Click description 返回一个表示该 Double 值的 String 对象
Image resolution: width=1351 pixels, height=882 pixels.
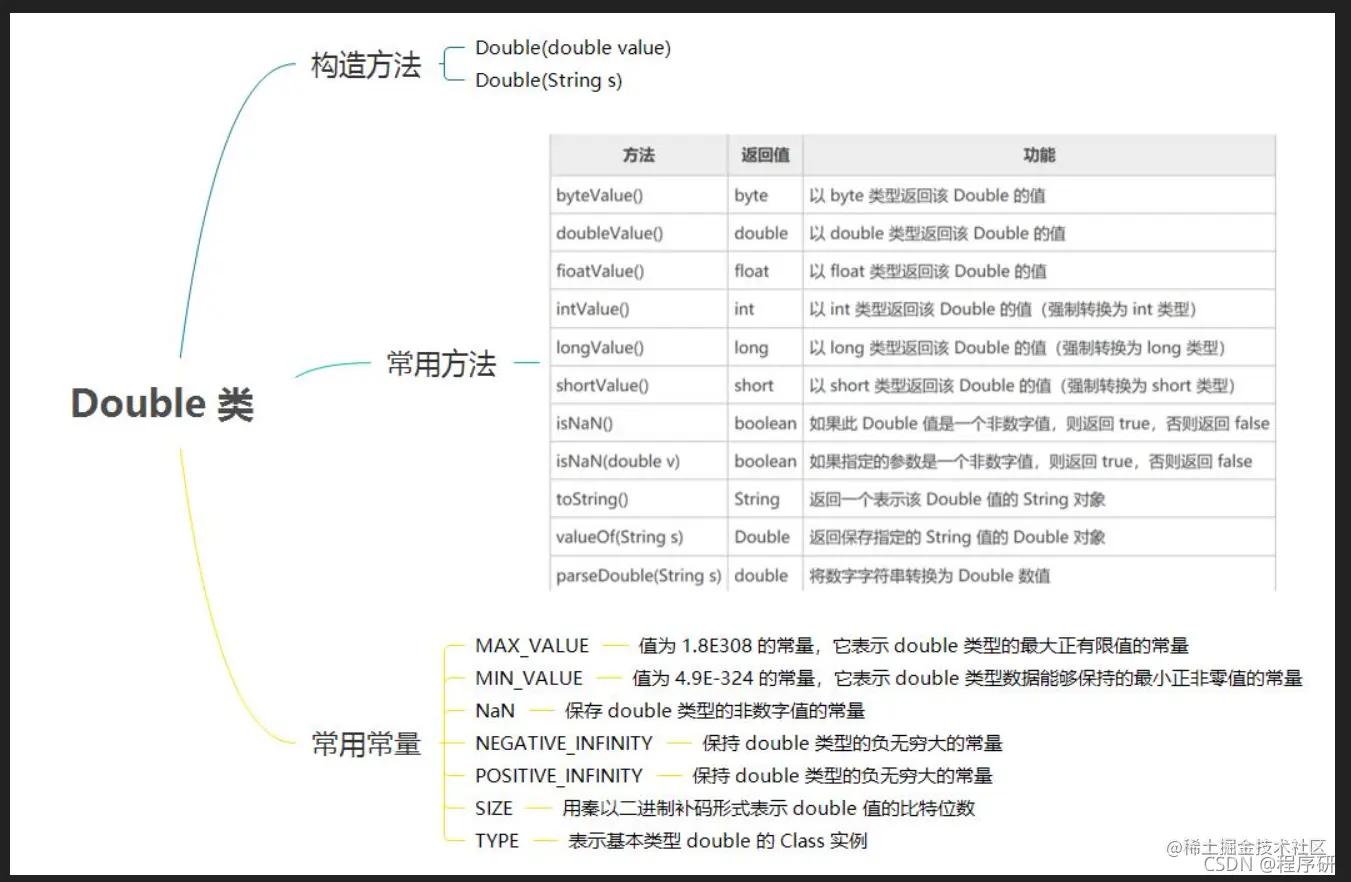(957, 499)
